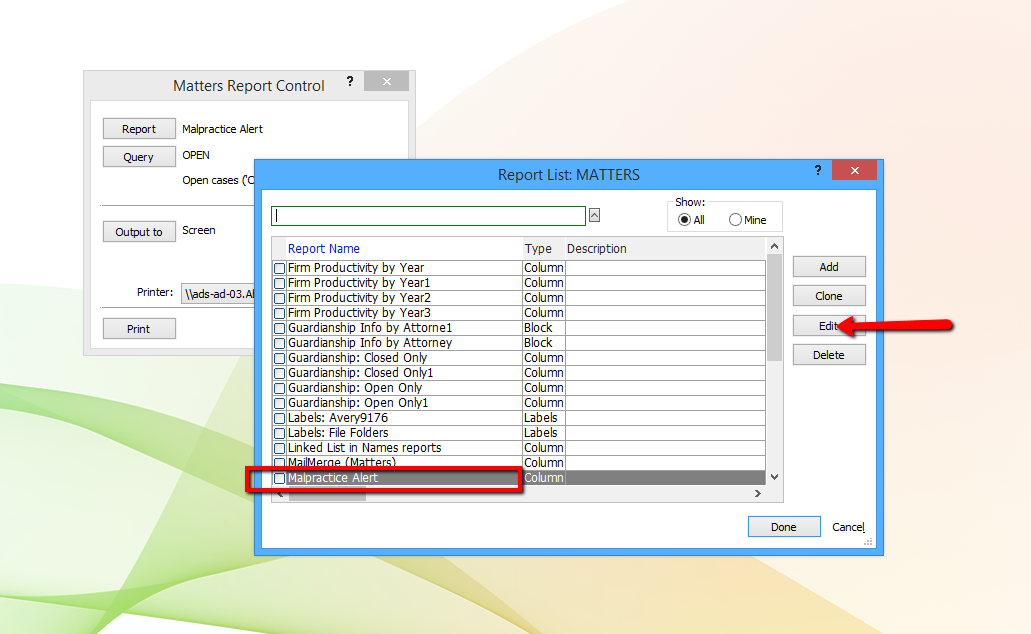Sort by the Report Name column header
This screenshot has width=1031, height=634.
pos(324,249)
